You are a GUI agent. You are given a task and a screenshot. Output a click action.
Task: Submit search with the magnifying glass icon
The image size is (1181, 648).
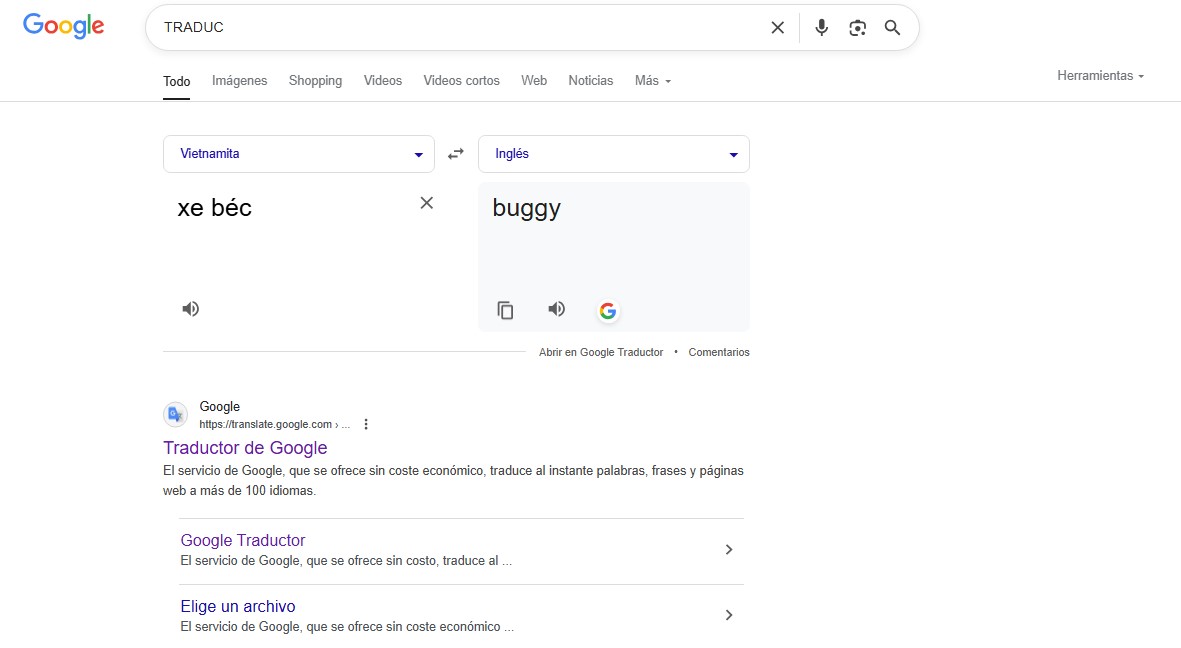(x=893, y=28)
